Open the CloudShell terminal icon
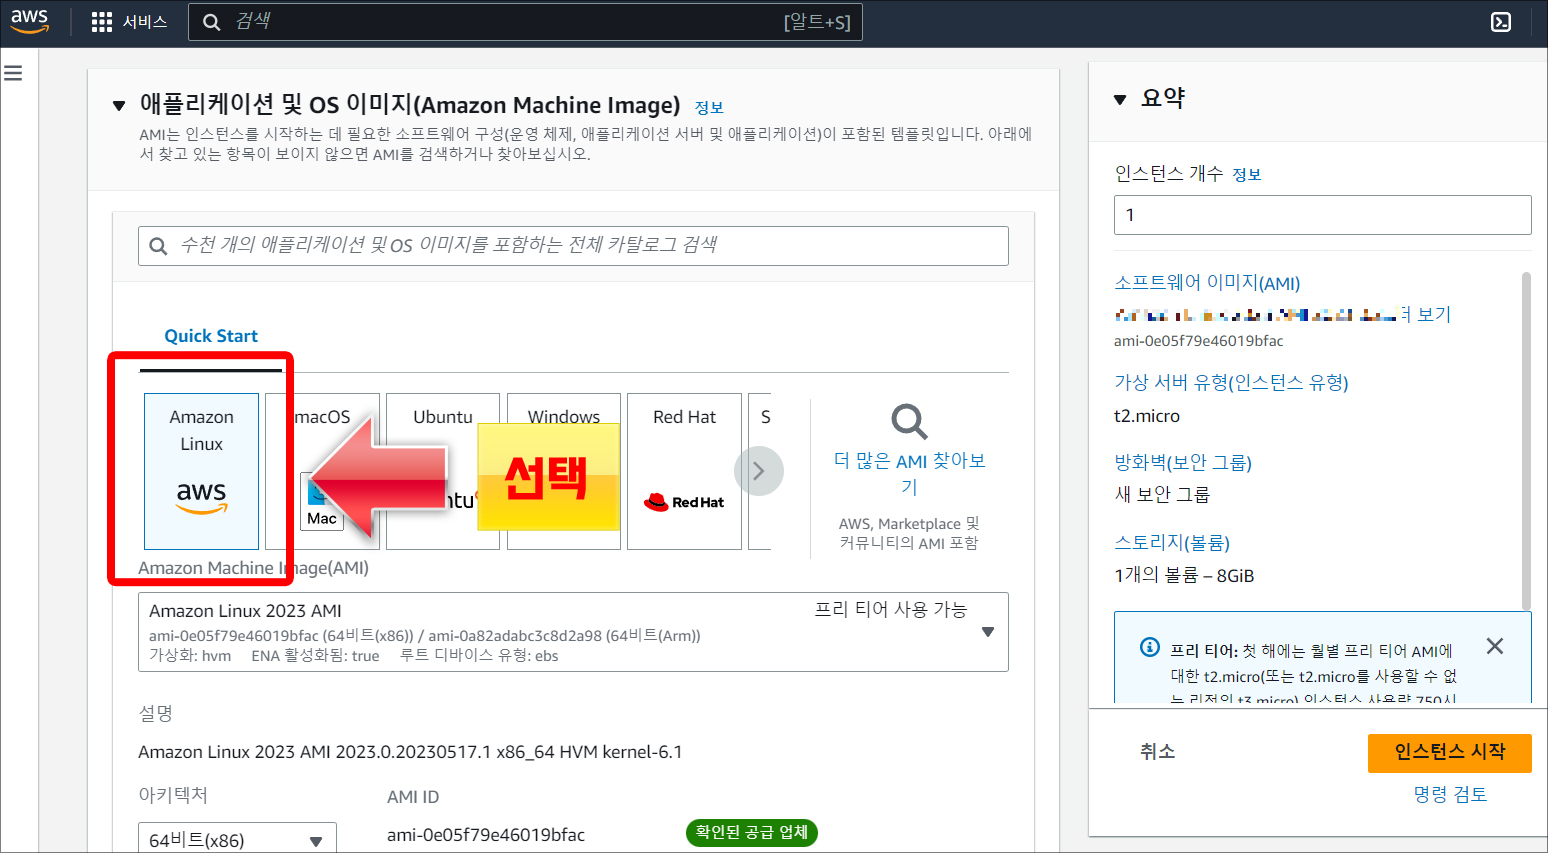Screen dimensions: 1548x853 coord(1501,22)
